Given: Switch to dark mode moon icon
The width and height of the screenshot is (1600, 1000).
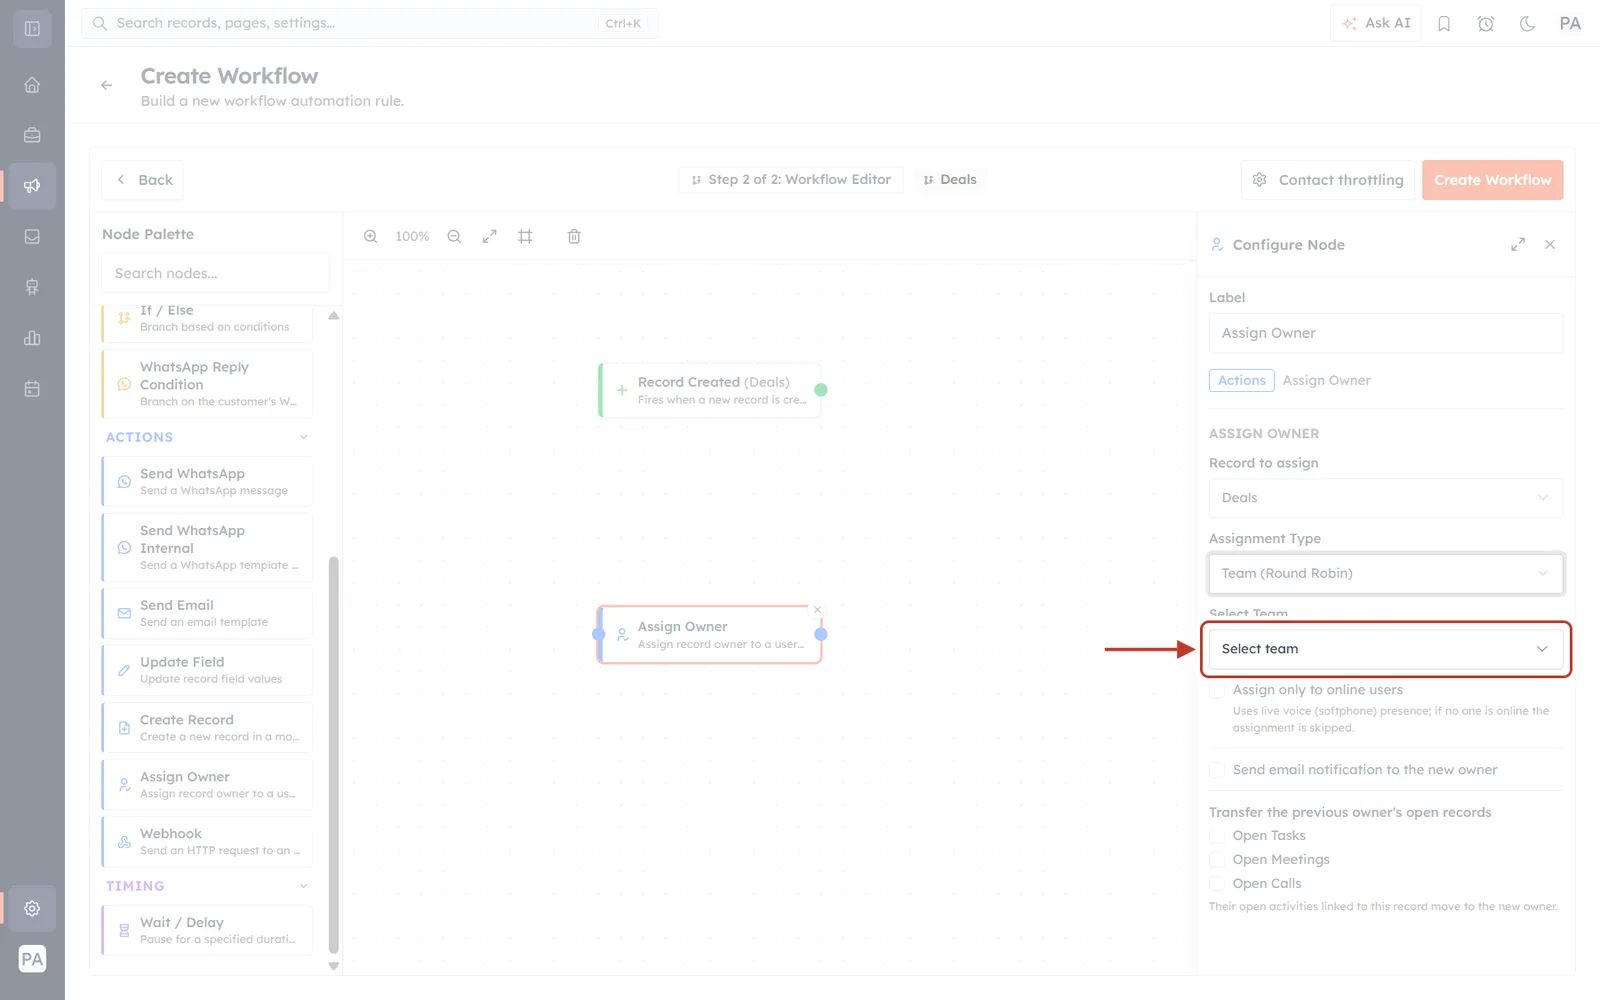Looking at the screenshot, I should coord(1527,24).
